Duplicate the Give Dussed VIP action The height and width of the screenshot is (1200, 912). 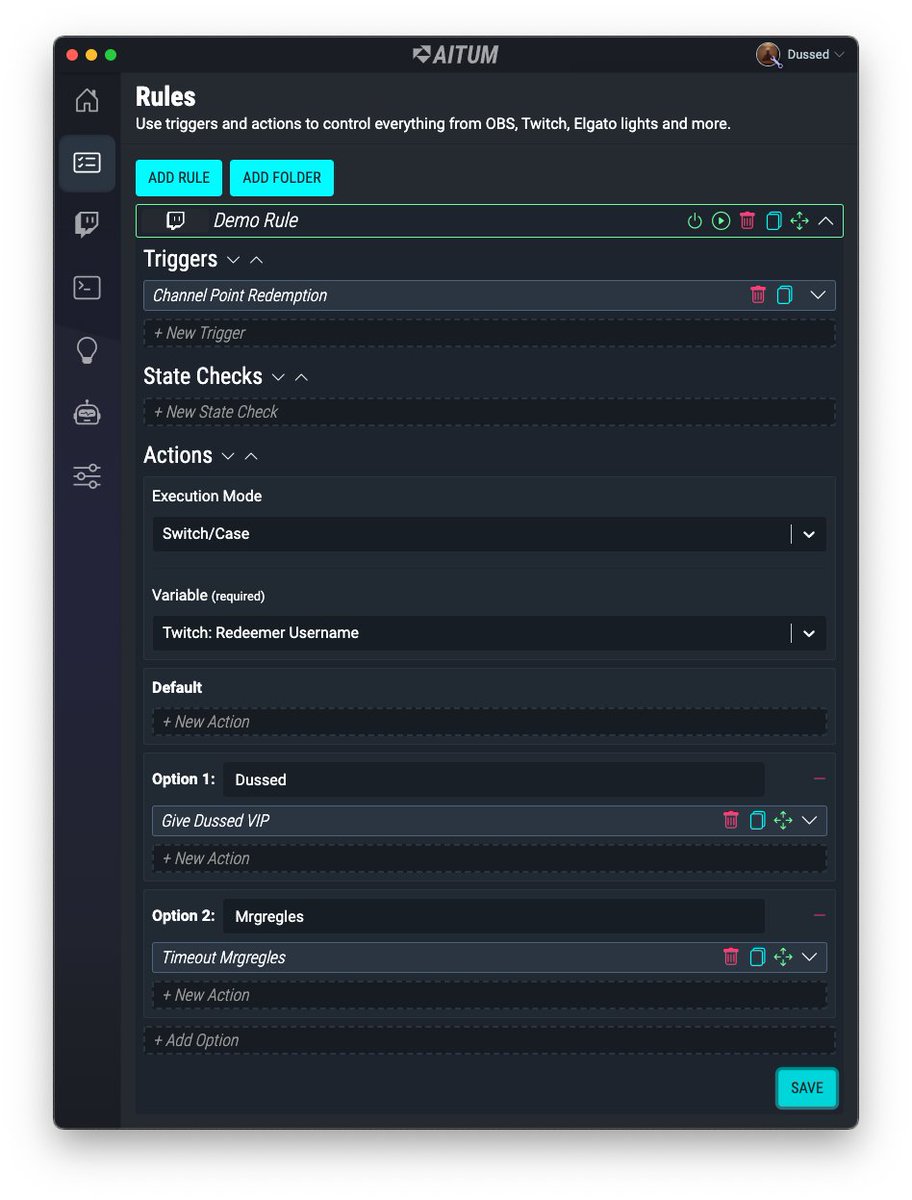pyautogui.click(x=757, y=820)
